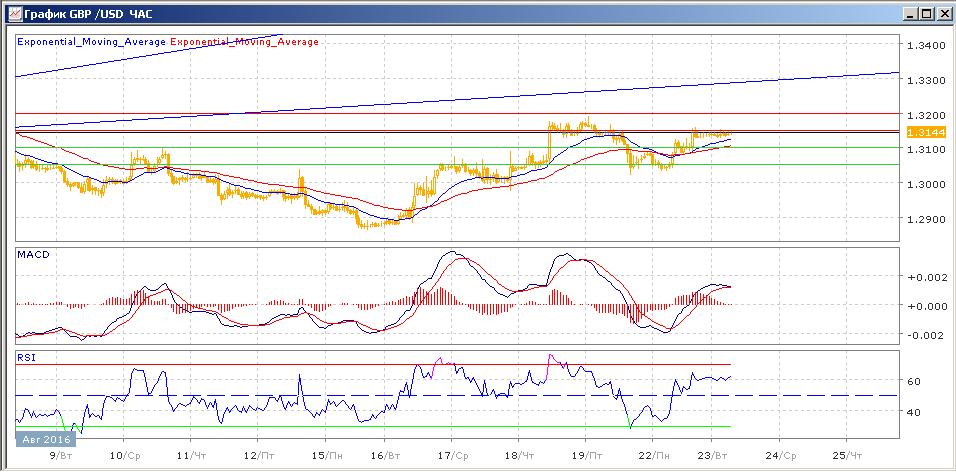Click the blue Exponential_Moving_Average legend label
The height and width of the screenshot is (472, 956).
[x=93, y=42]
